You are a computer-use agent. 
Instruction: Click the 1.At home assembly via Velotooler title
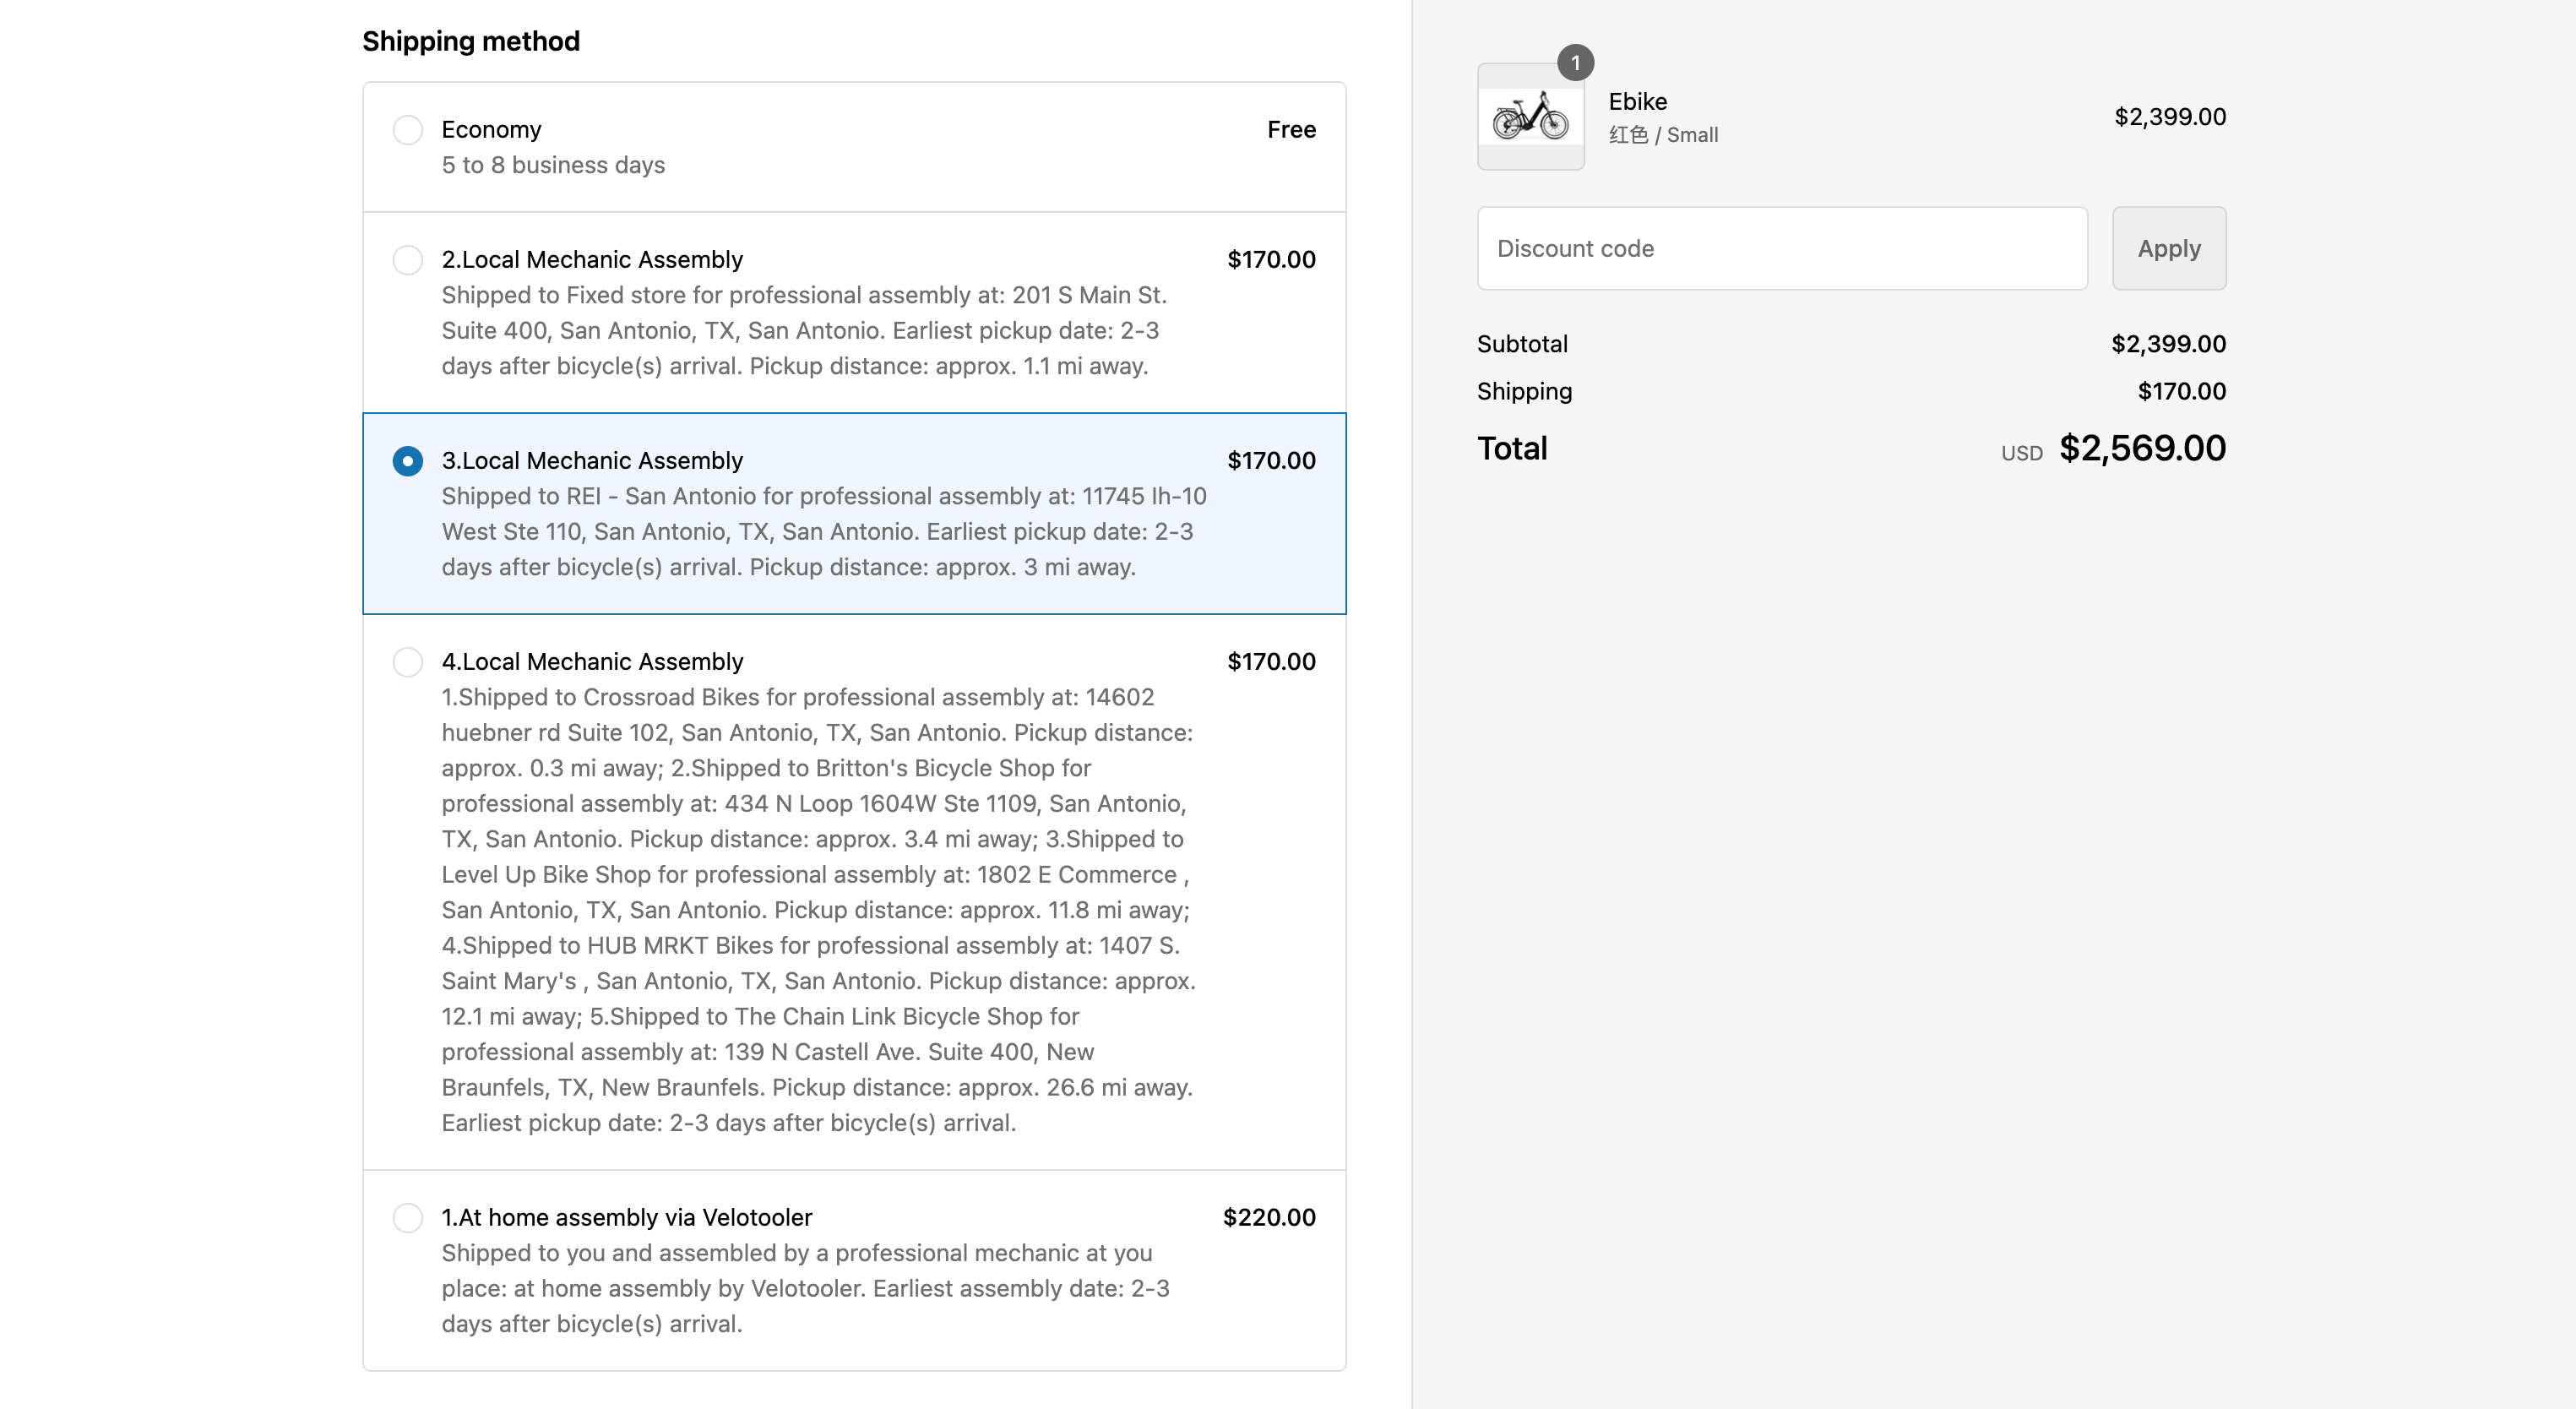627,1218
